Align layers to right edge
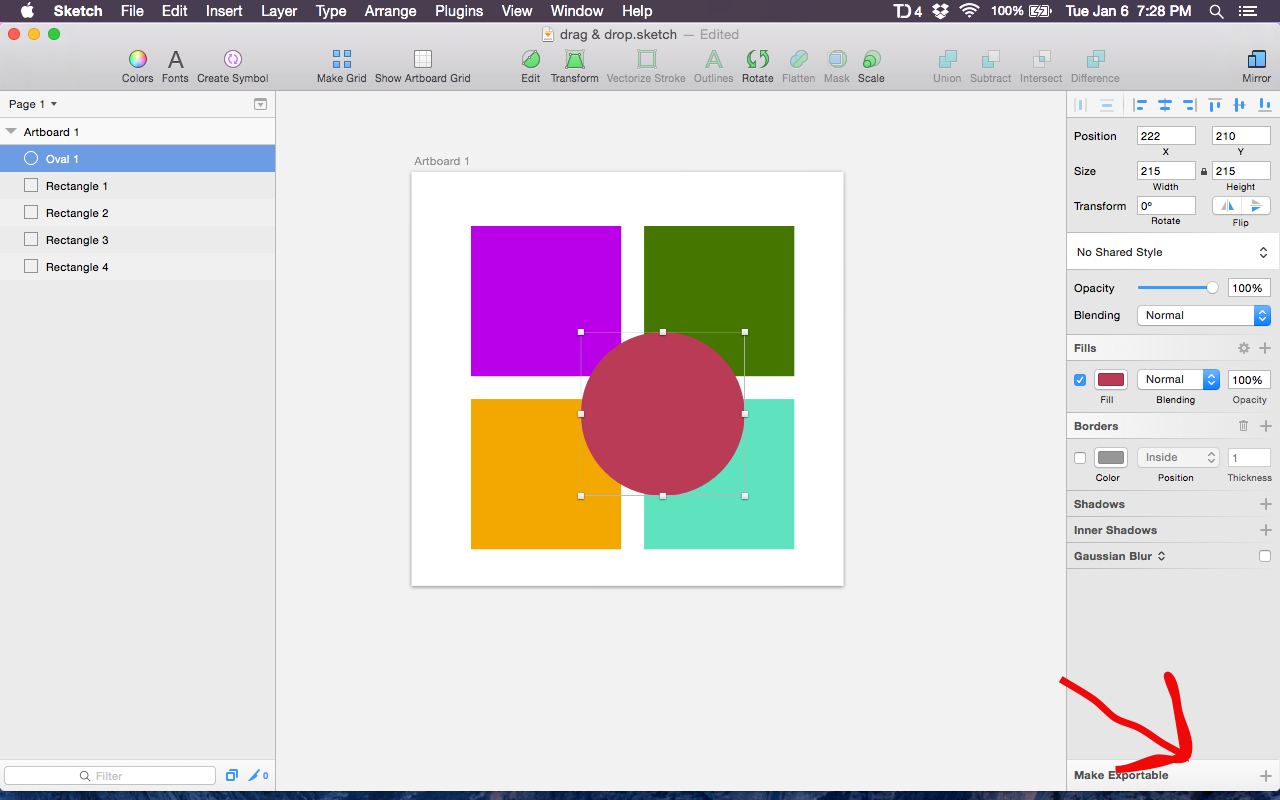This screenshot has height=800, width=1280. click(1189, 104)
